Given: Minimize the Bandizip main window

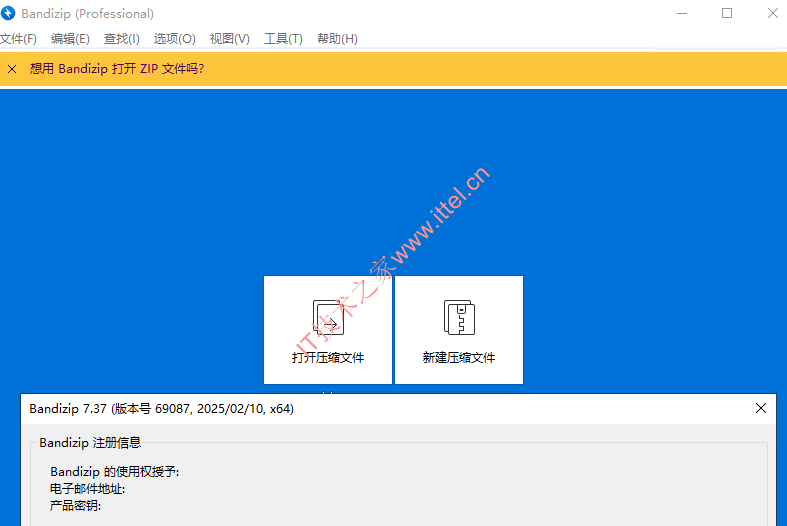Looking at the screenshot, I should [x=682, y=14].
